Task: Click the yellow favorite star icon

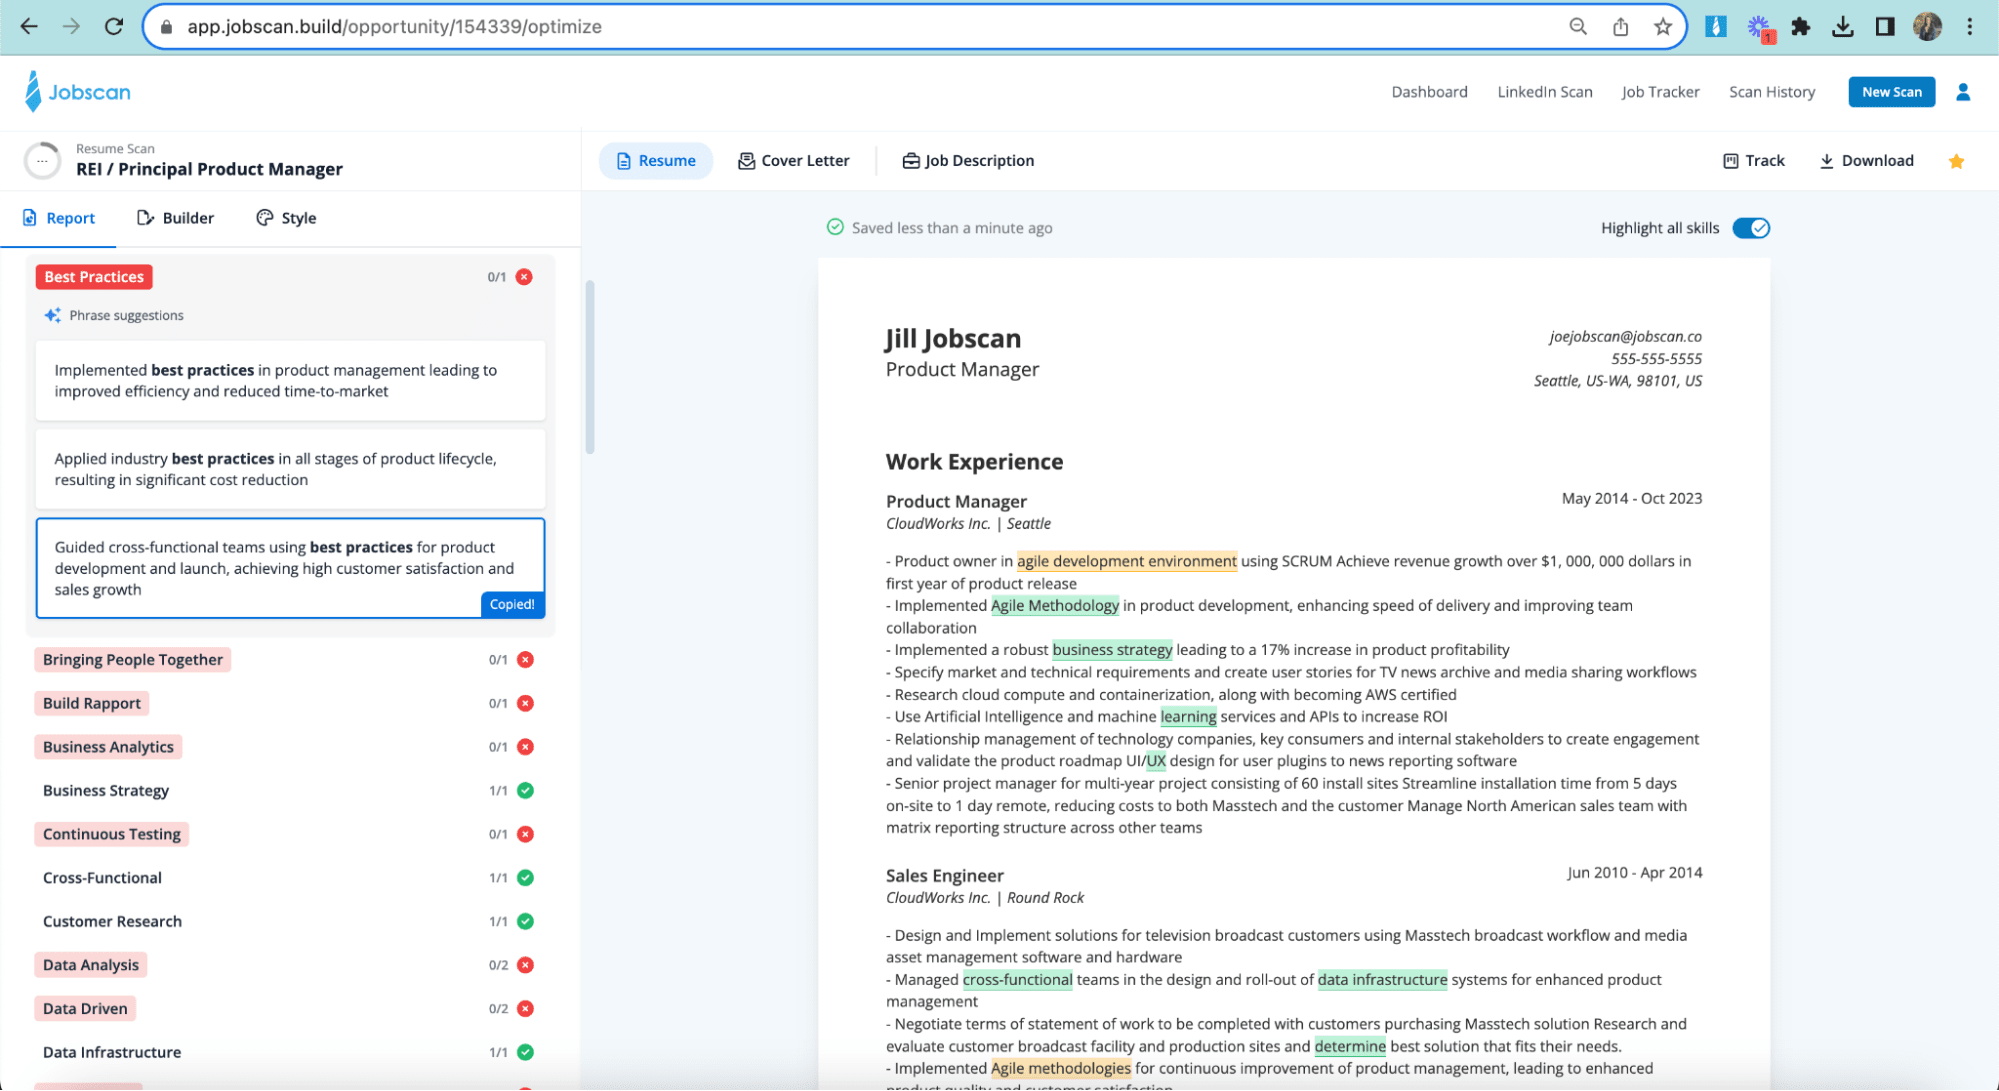Action: pyautogui.click(x=1956, y=161)
